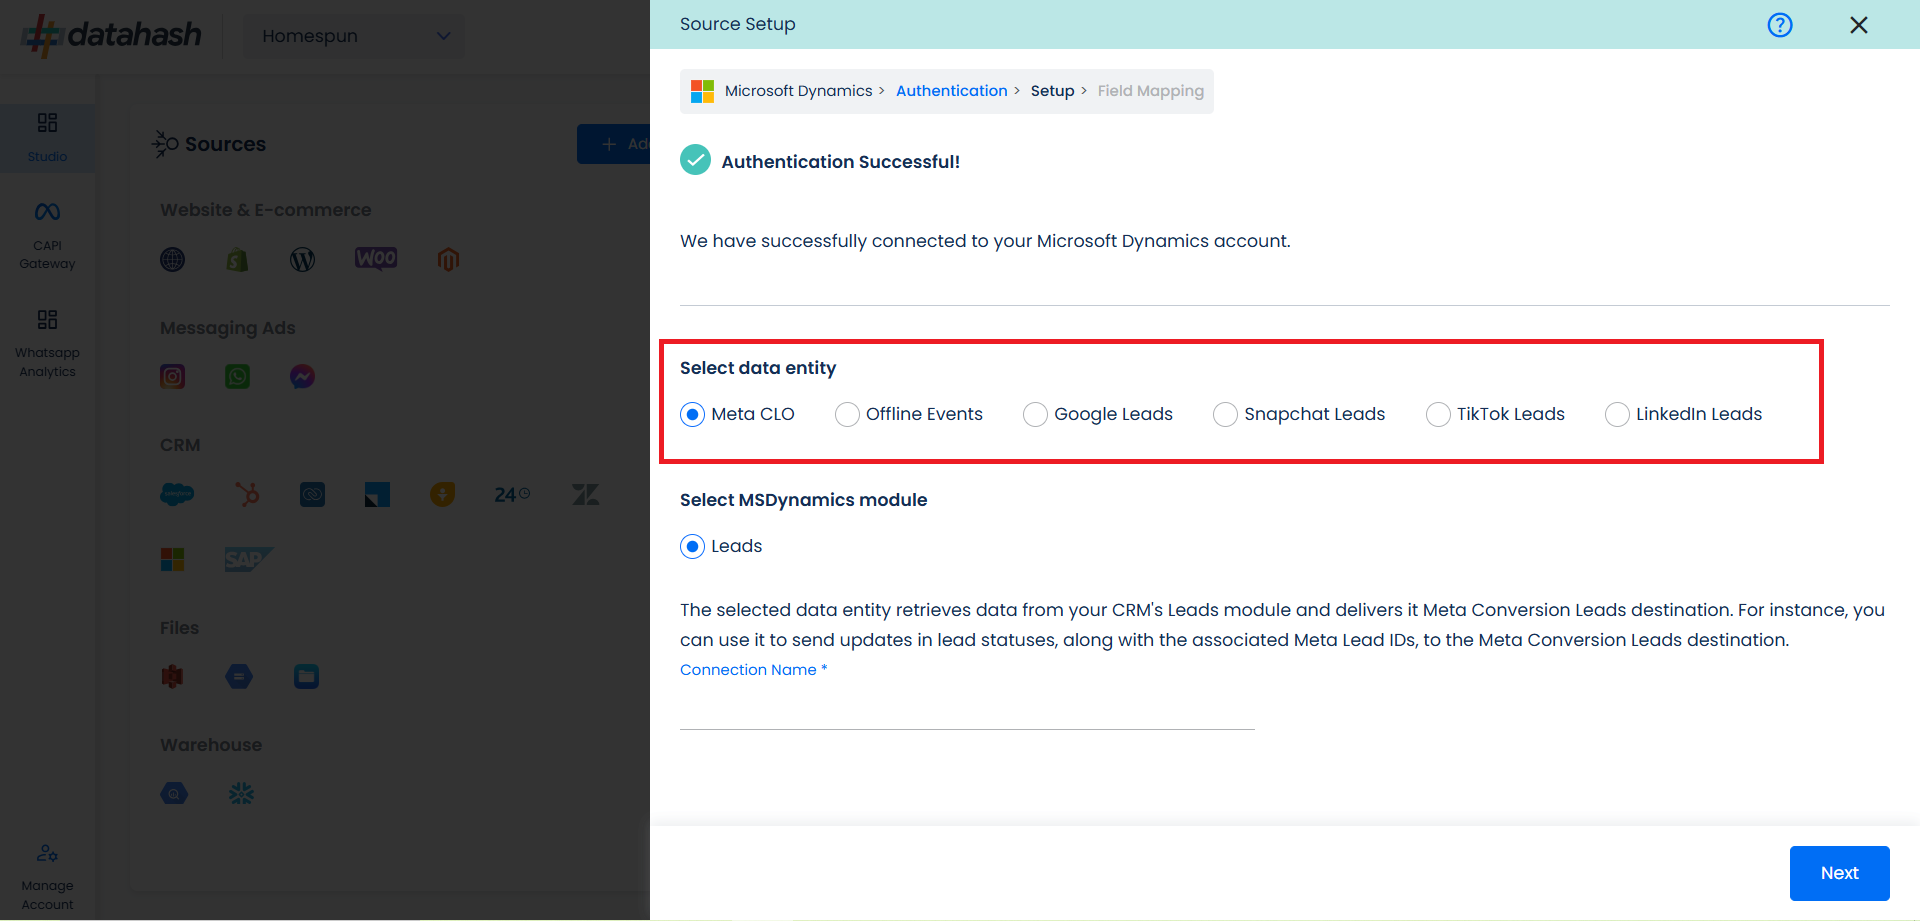Go to Authentication breadcrumb step

(x=951, y=91)
